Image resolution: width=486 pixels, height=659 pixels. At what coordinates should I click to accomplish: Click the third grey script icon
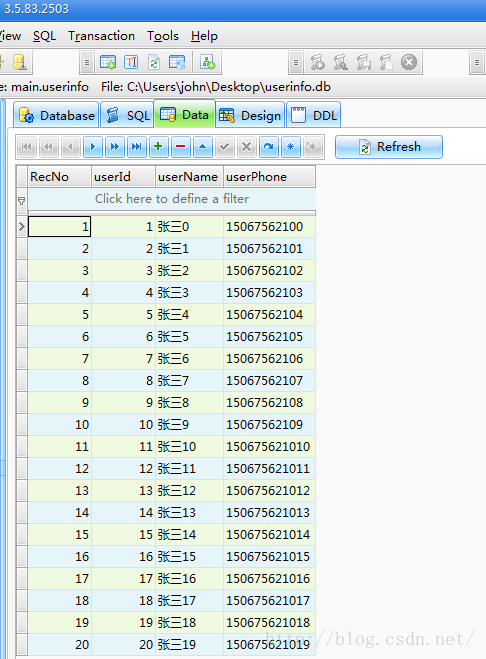point(364,63)
